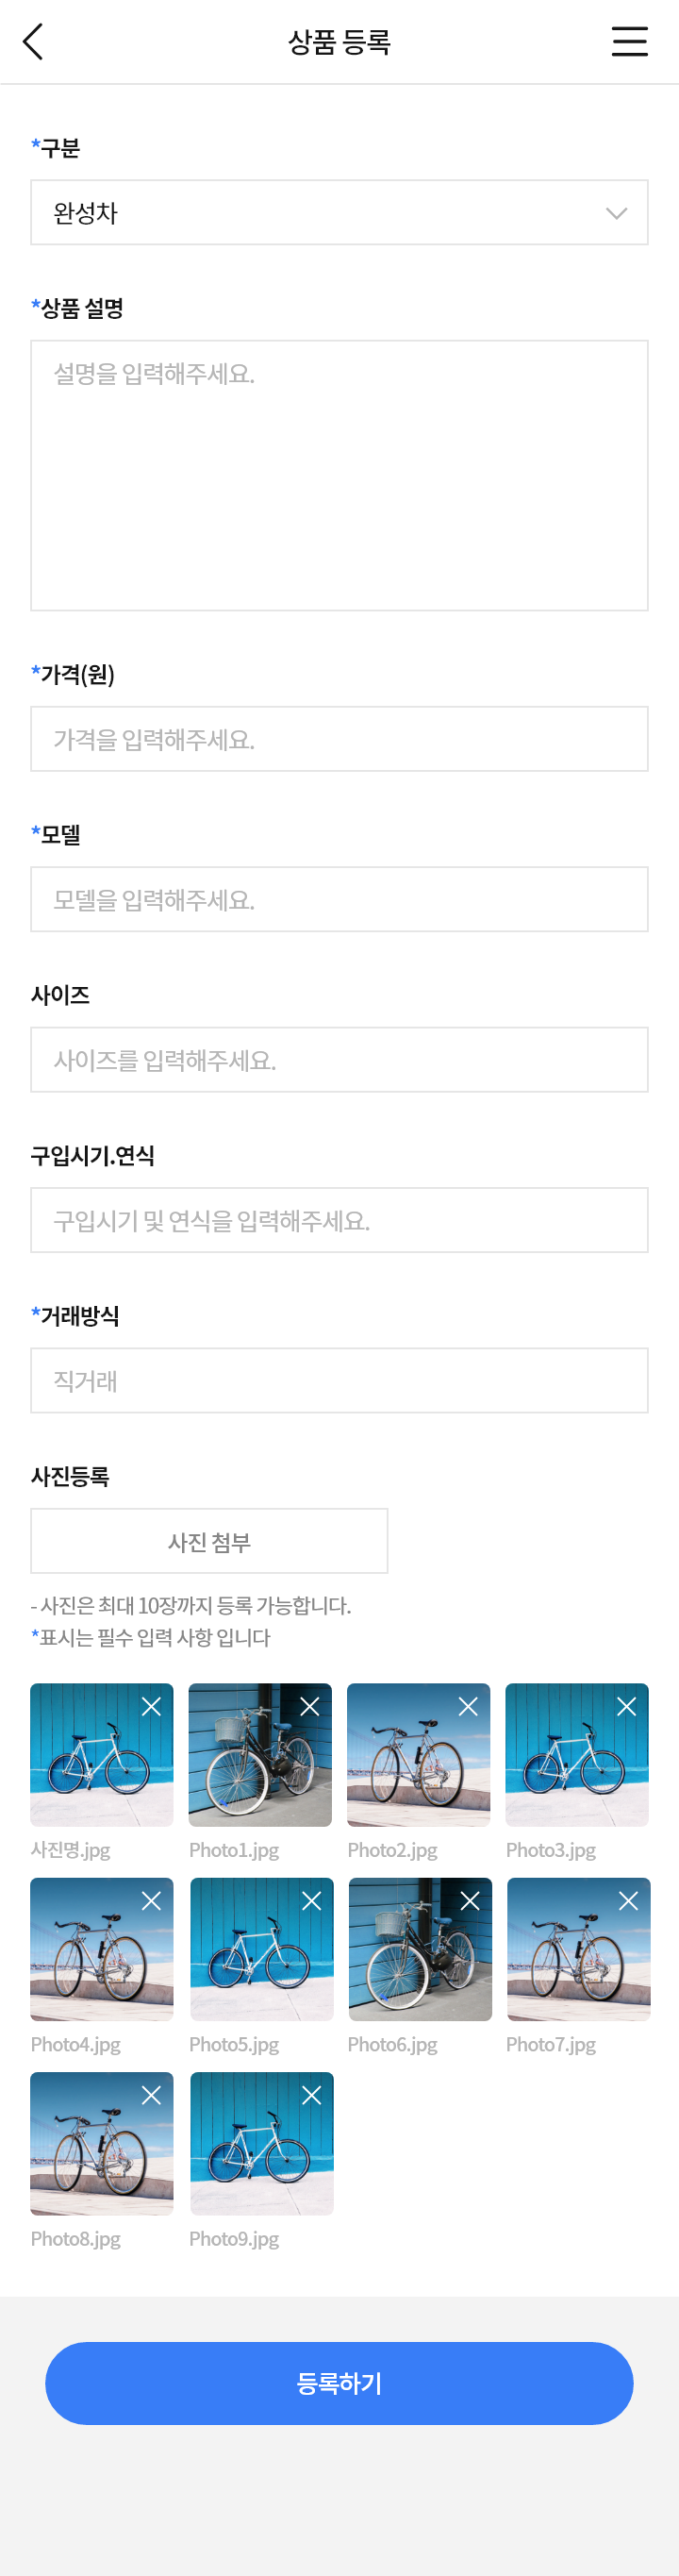Viewport: 679px width, 2576px height.
Task: Open the hamburger menu
Action: [629, 42]
